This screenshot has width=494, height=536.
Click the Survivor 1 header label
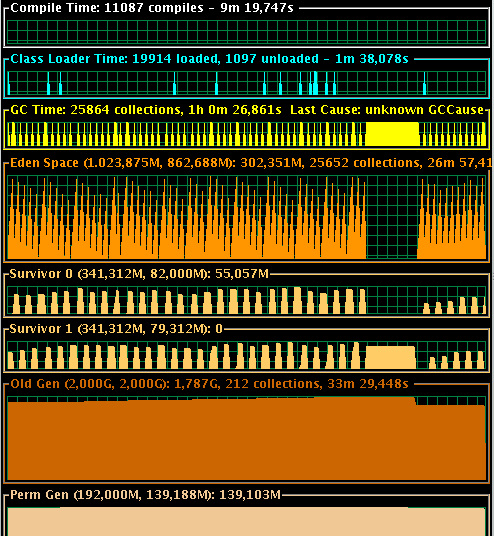coord(116,329)
